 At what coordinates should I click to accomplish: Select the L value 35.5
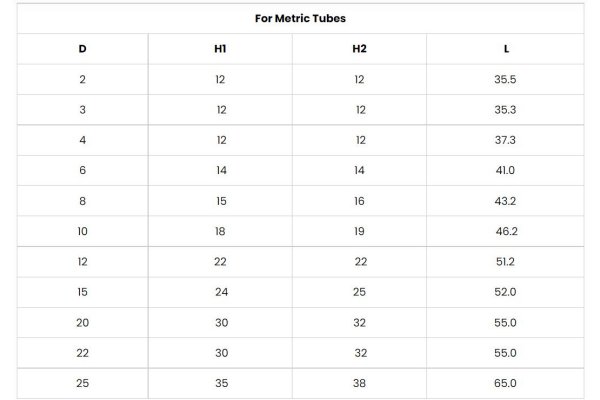505,79
